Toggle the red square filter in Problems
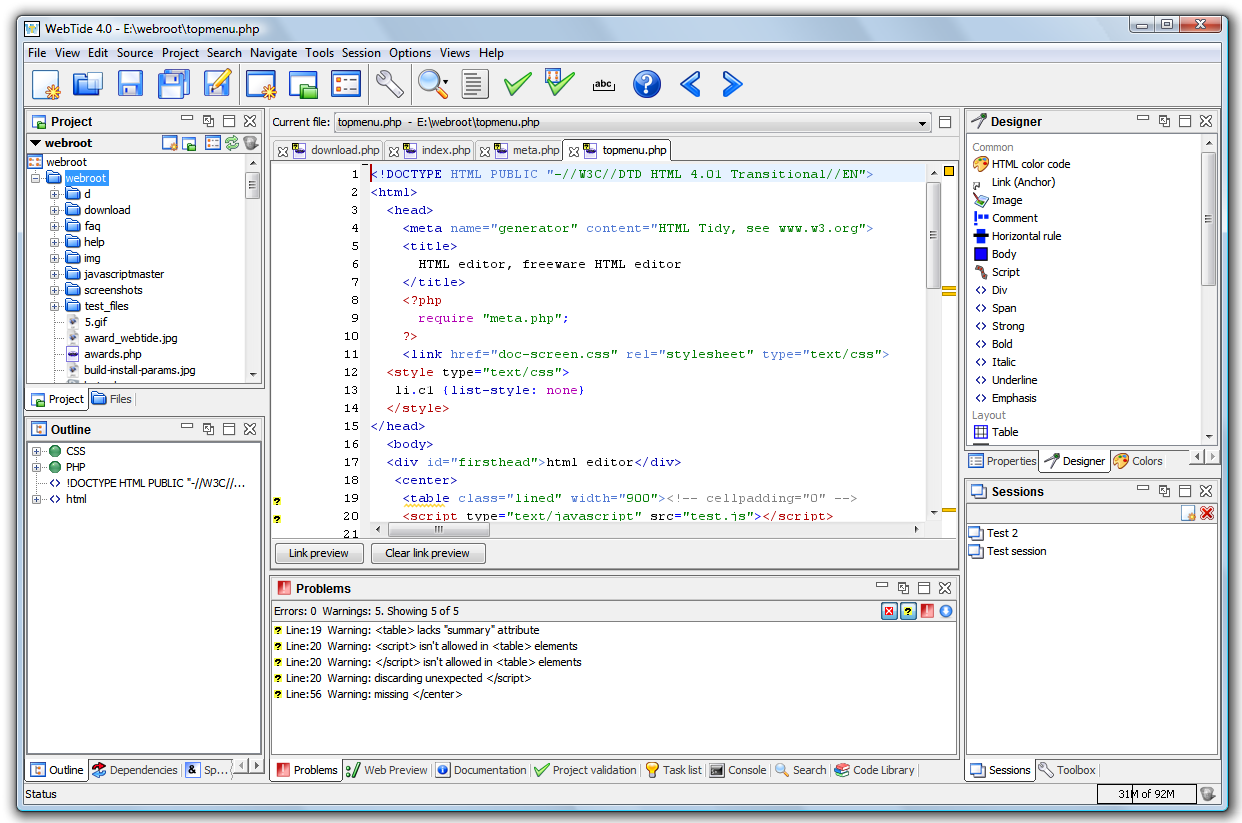This screenshot has height=823, width=1242. coord(927,611)
